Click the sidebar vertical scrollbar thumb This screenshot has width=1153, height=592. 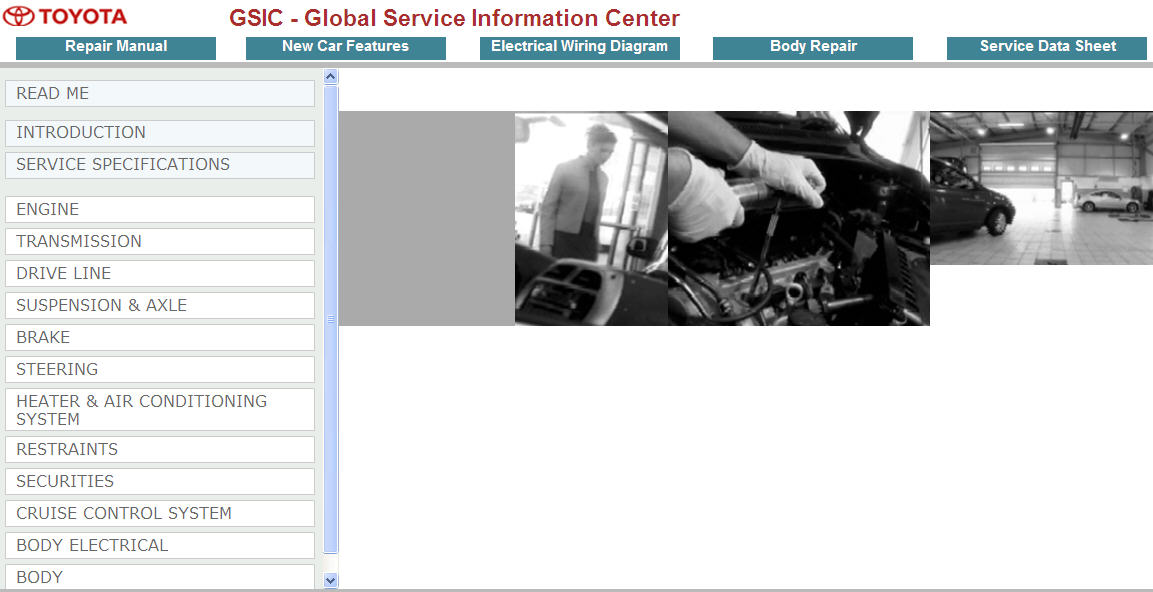click(330, 318)
